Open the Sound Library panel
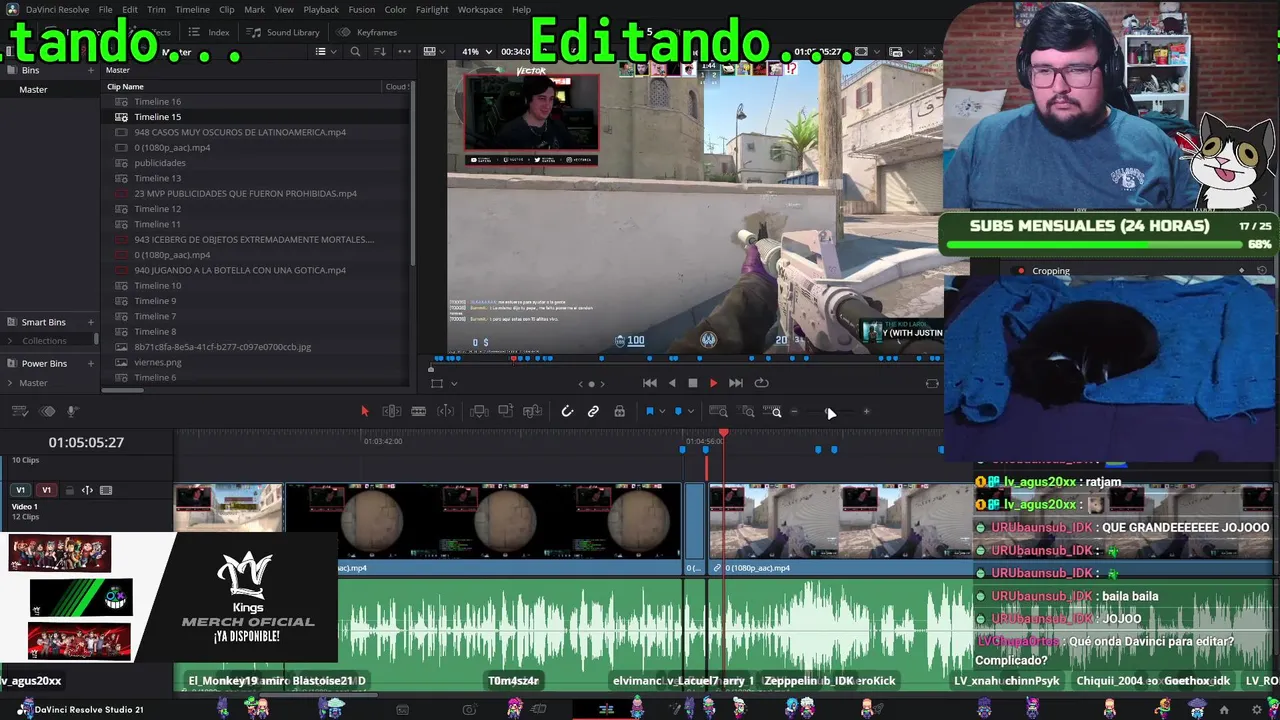The height and width of the screenshot is (720, 1280). (x=283, y=32)
